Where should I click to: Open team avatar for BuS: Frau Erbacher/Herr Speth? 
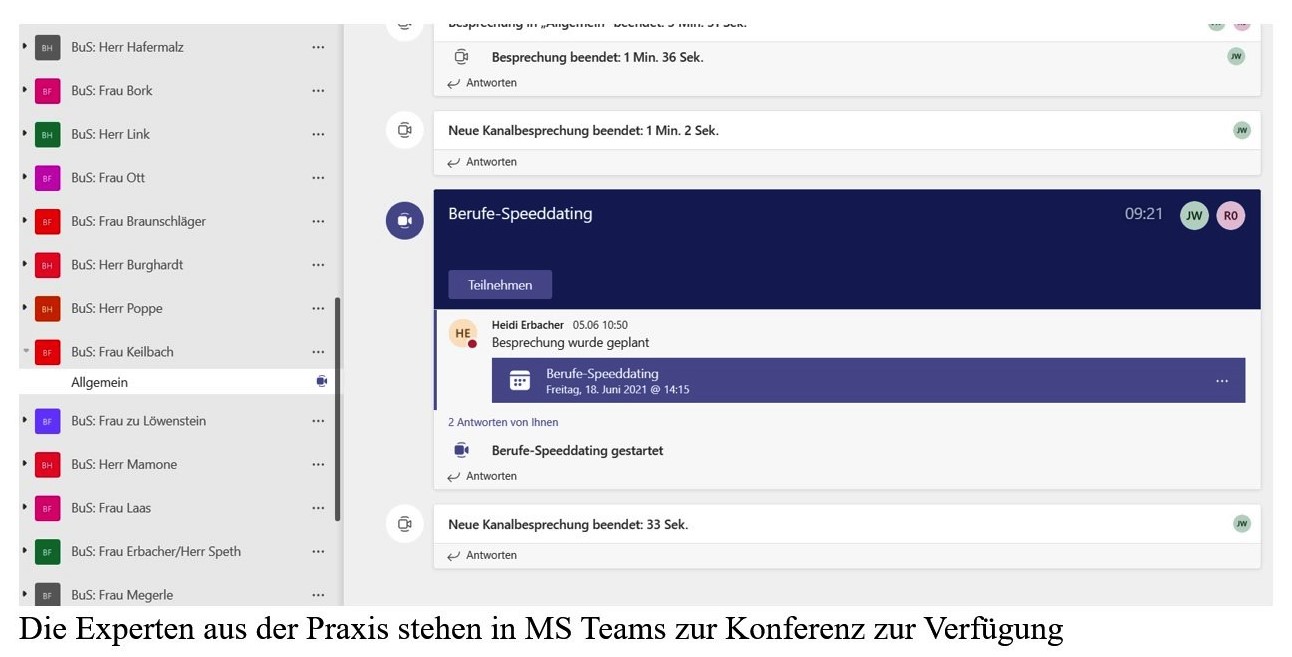[x=47, y=552]
